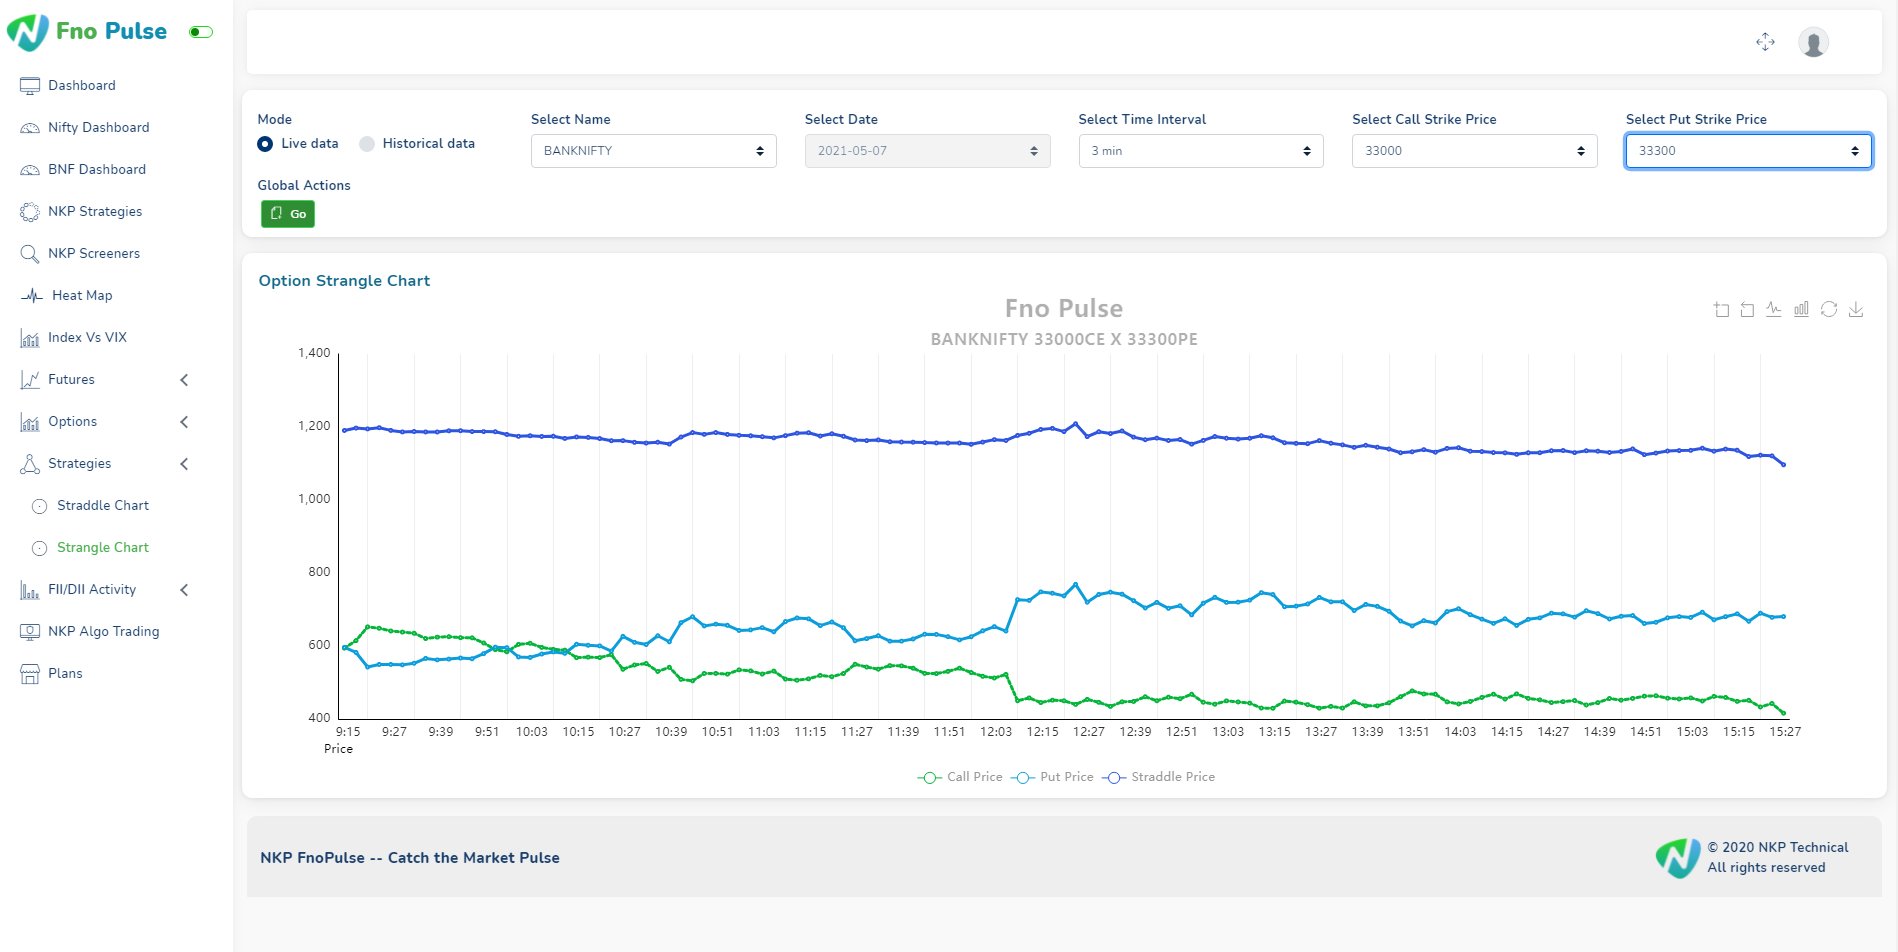Activate chart area zoom tool

1721,310
